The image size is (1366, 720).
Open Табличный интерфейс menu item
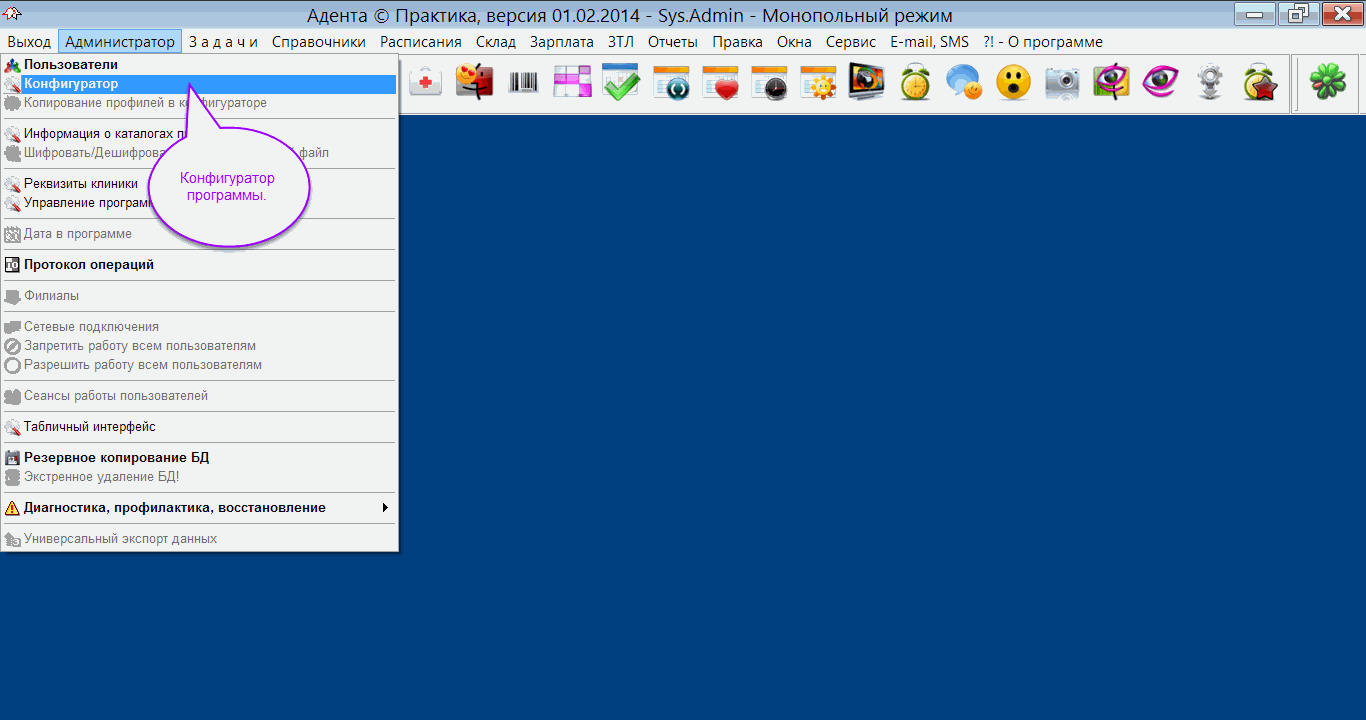tap(90, 427)
